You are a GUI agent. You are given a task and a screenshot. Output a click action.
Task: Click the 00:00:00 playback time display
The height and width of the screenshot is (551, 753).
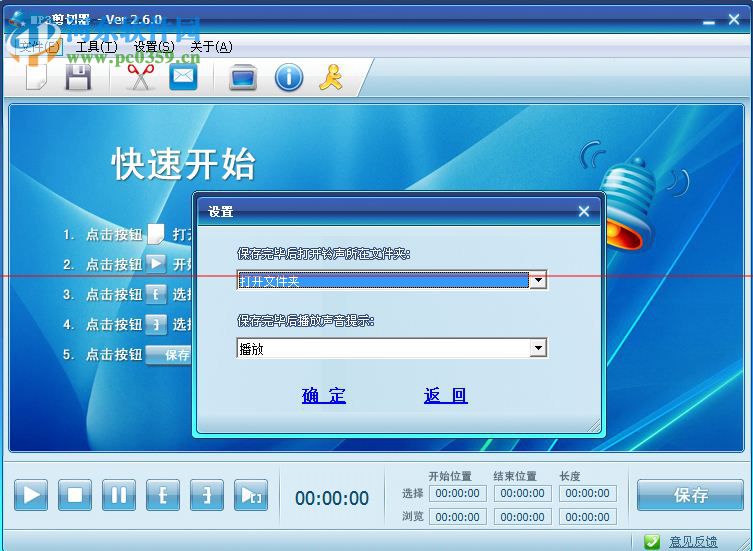coord(332,499)
